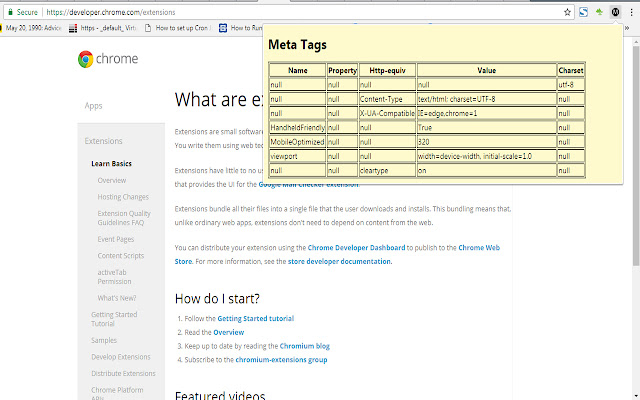This screenshot has height=400, width=640.
Task: Click the green extension icon in toolbar
Action: point(599,12)
